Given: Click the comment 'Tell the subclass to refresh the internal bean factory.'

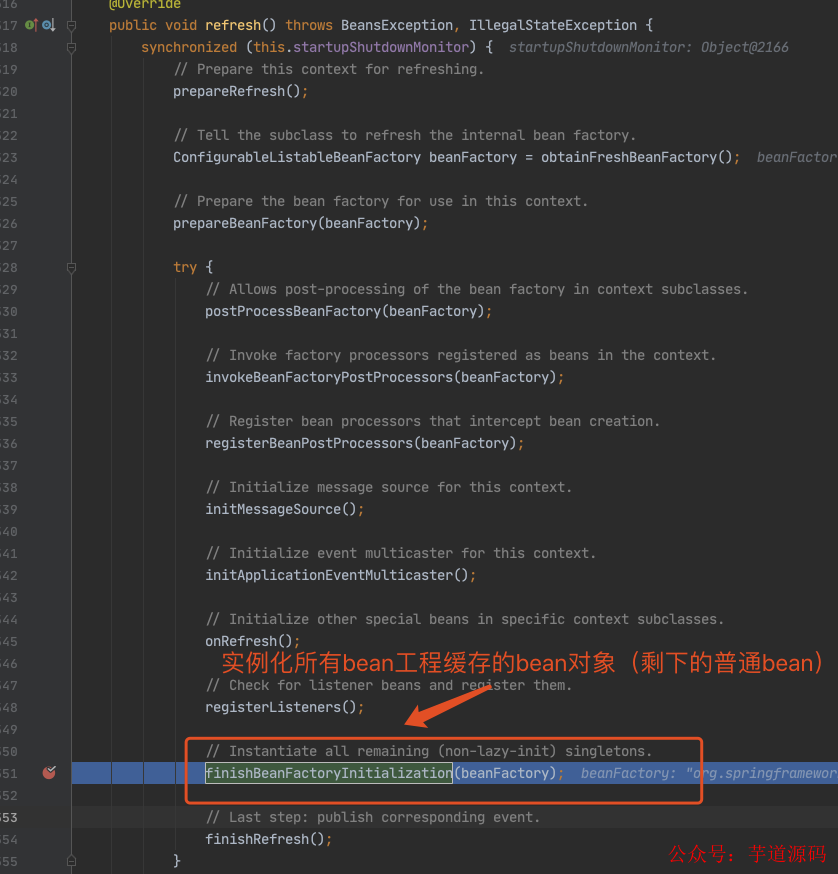Looking at the screenshot, I should point(405,135).
